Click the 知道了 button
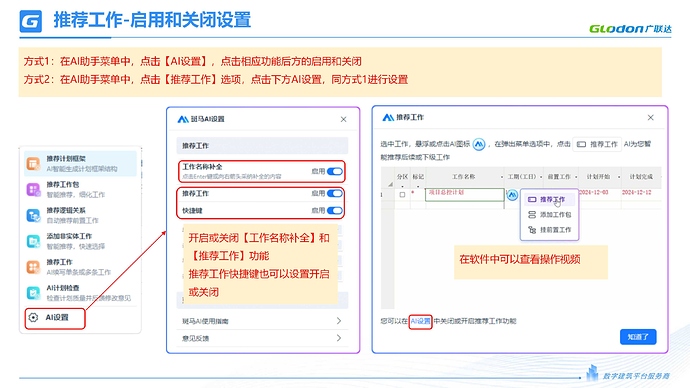 pos(638,337)
